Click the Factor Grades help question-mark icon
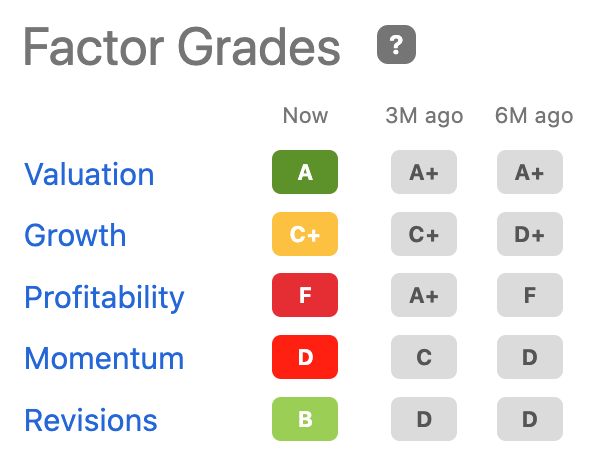 [396, 45]
